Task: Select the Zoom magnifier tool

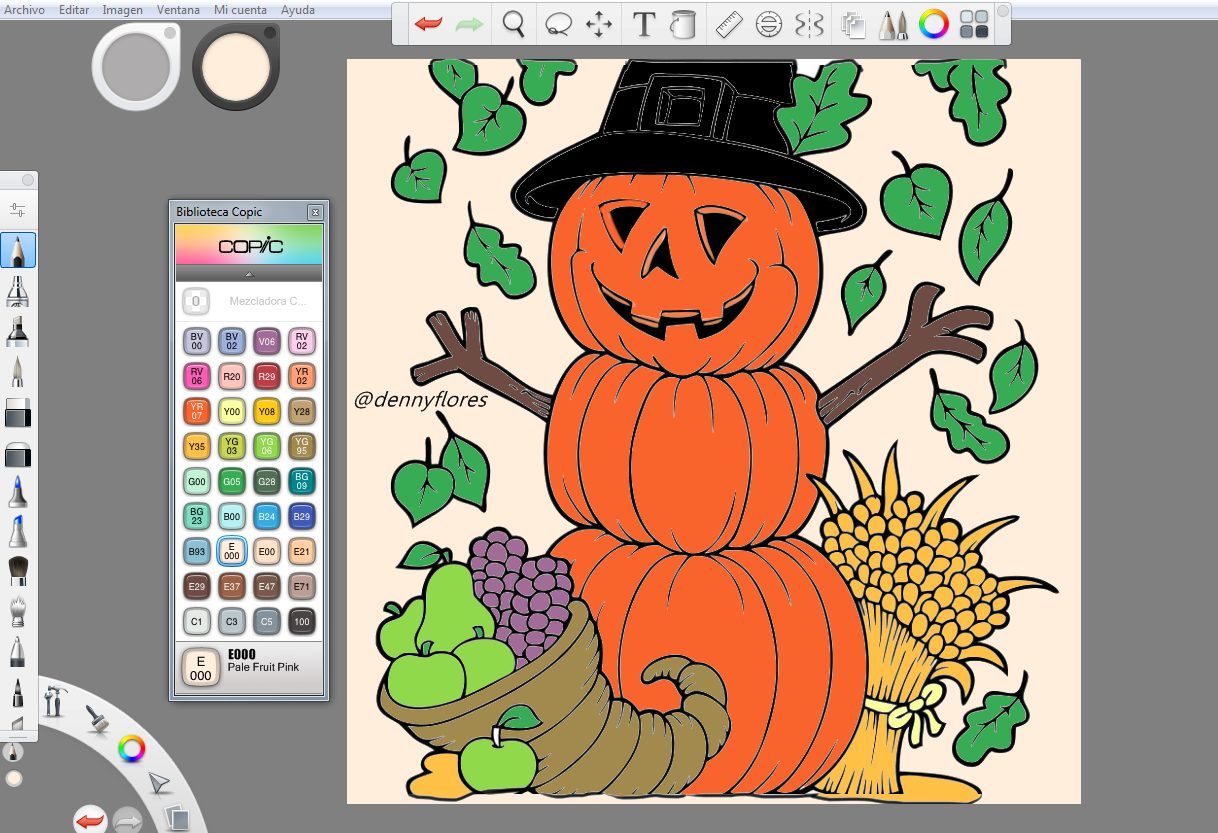Action: (x=514, y=24)
